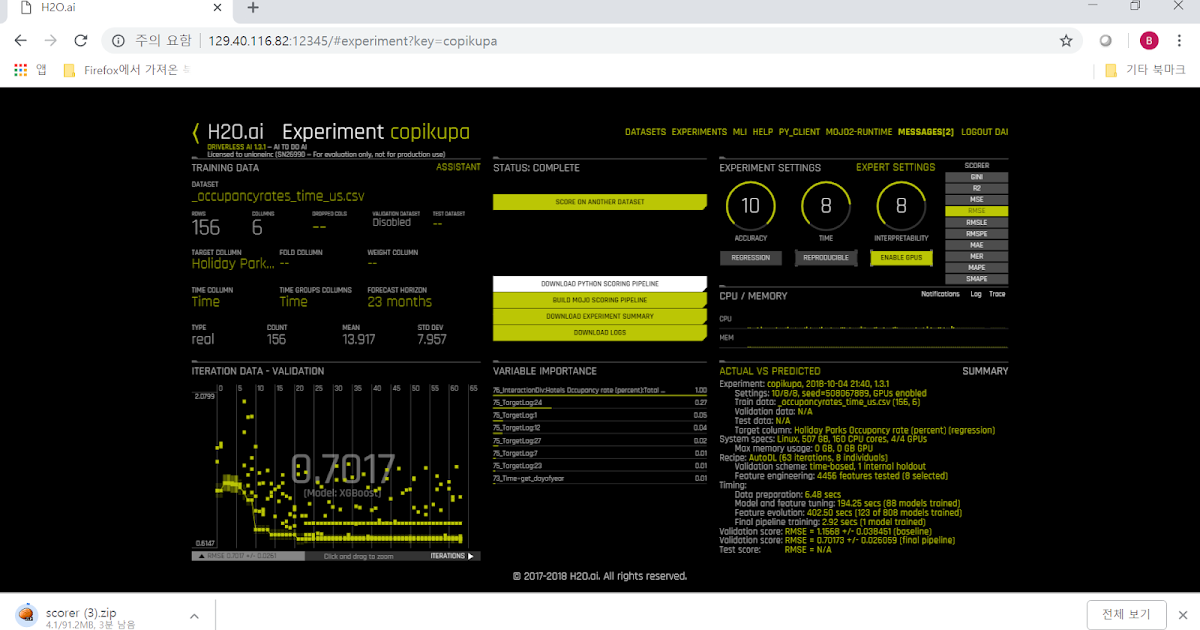1200x630 pixels.
Task: Click the 'Holiday Park...' target column value
Action: (232, 264)
